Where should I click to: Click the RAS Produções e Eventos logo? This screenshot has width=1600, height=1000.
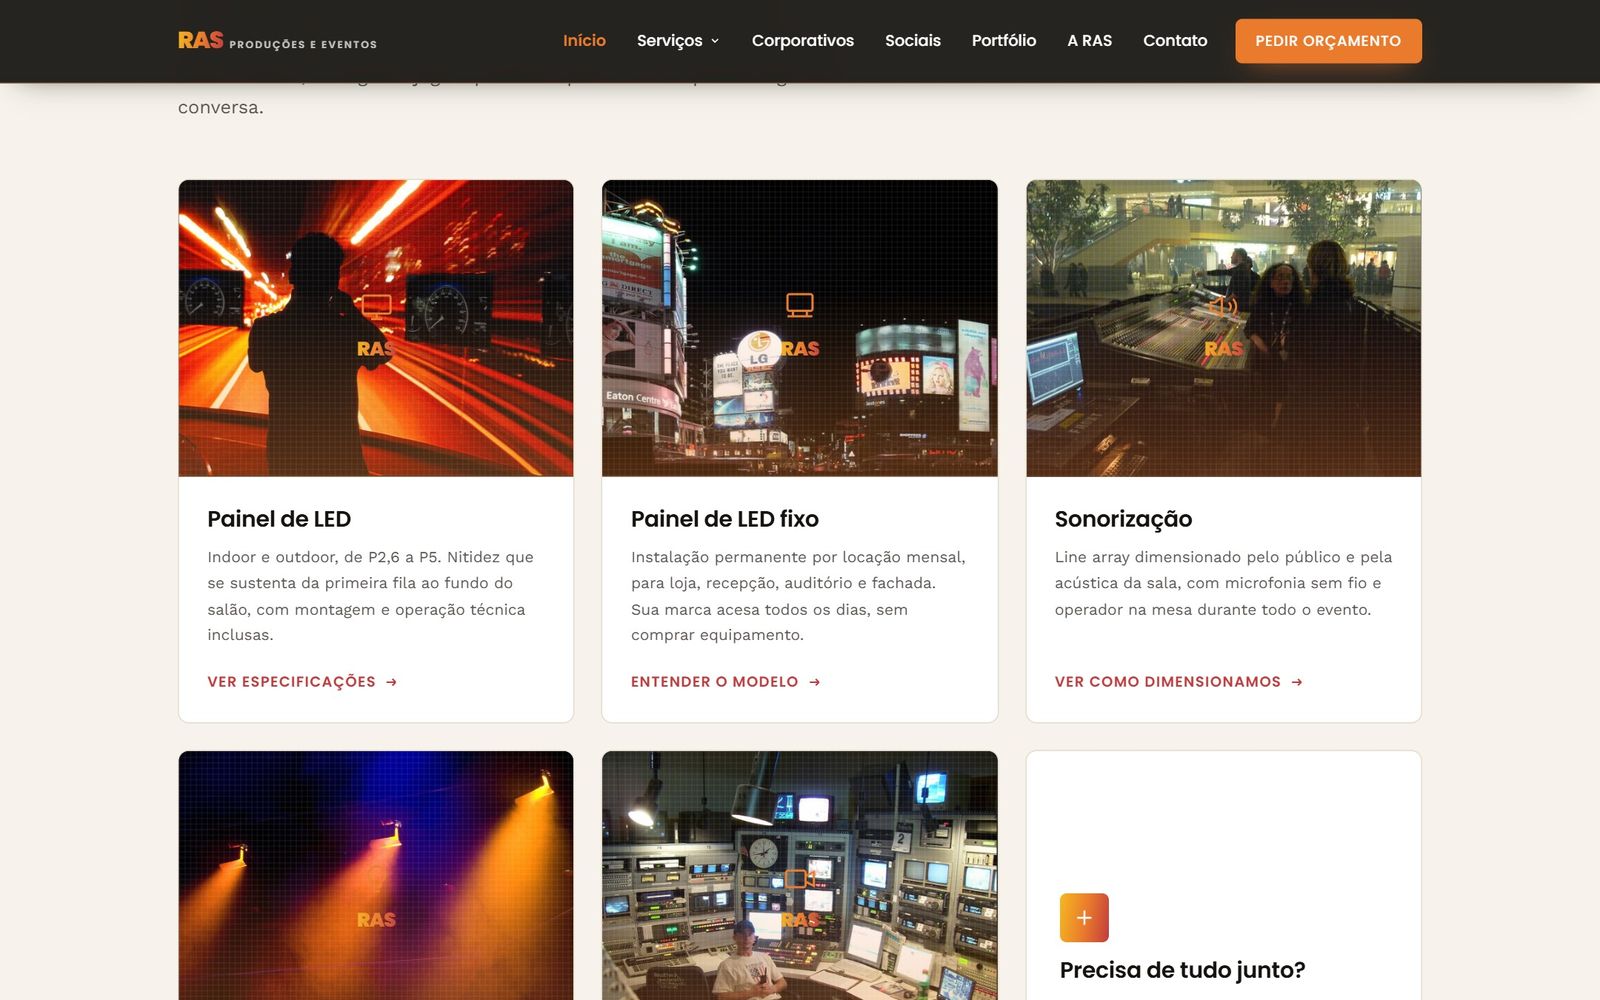coord(277,41)
